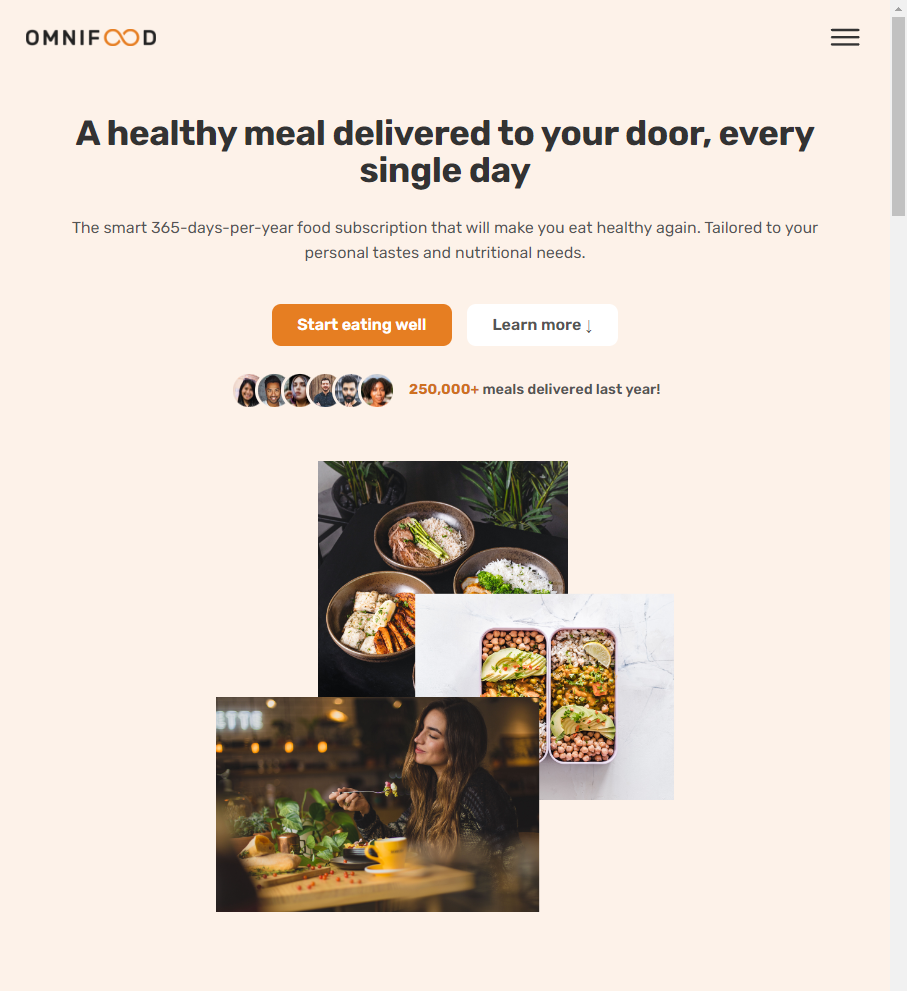
Task: Click the 250,000+ meals delivered text
Action: [535, 389]
